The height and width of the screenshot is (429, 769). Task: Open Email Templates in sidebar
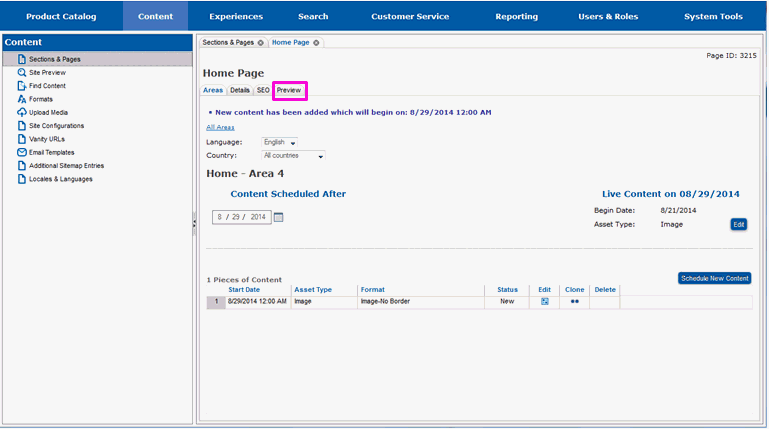pos(51,152)
